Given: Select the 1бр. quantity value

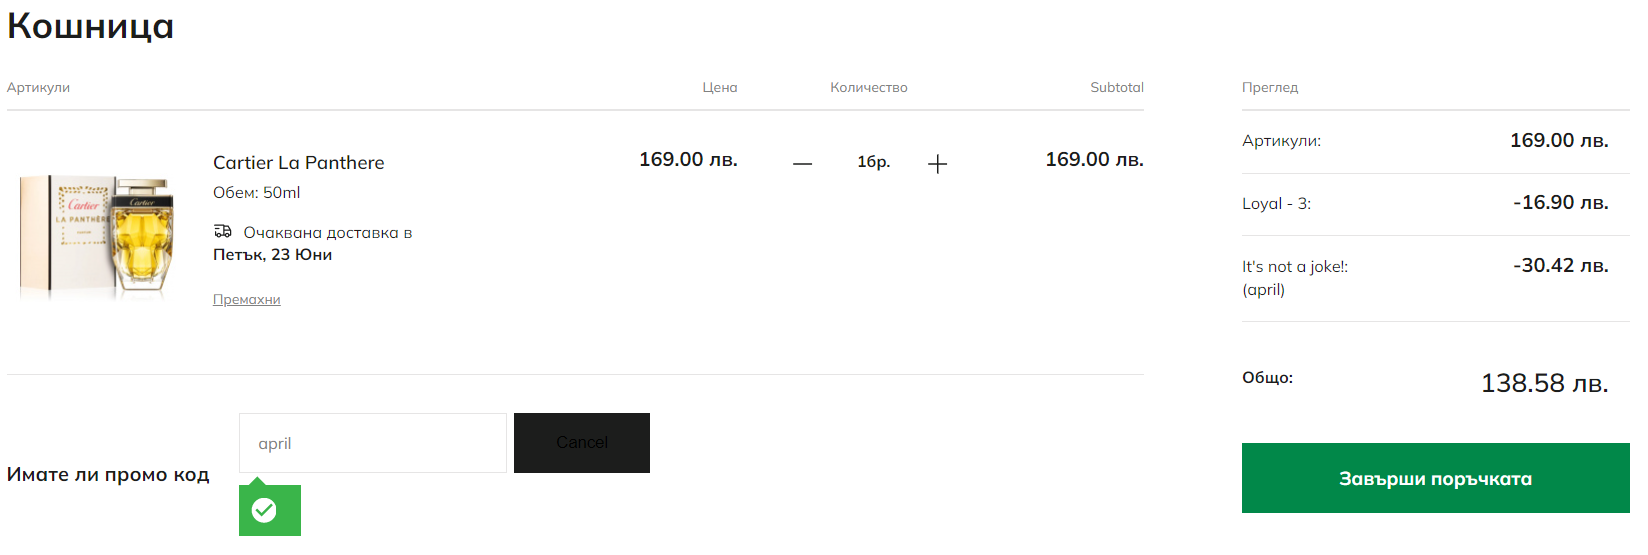Looking at the screenshot, I should [873, 162].
